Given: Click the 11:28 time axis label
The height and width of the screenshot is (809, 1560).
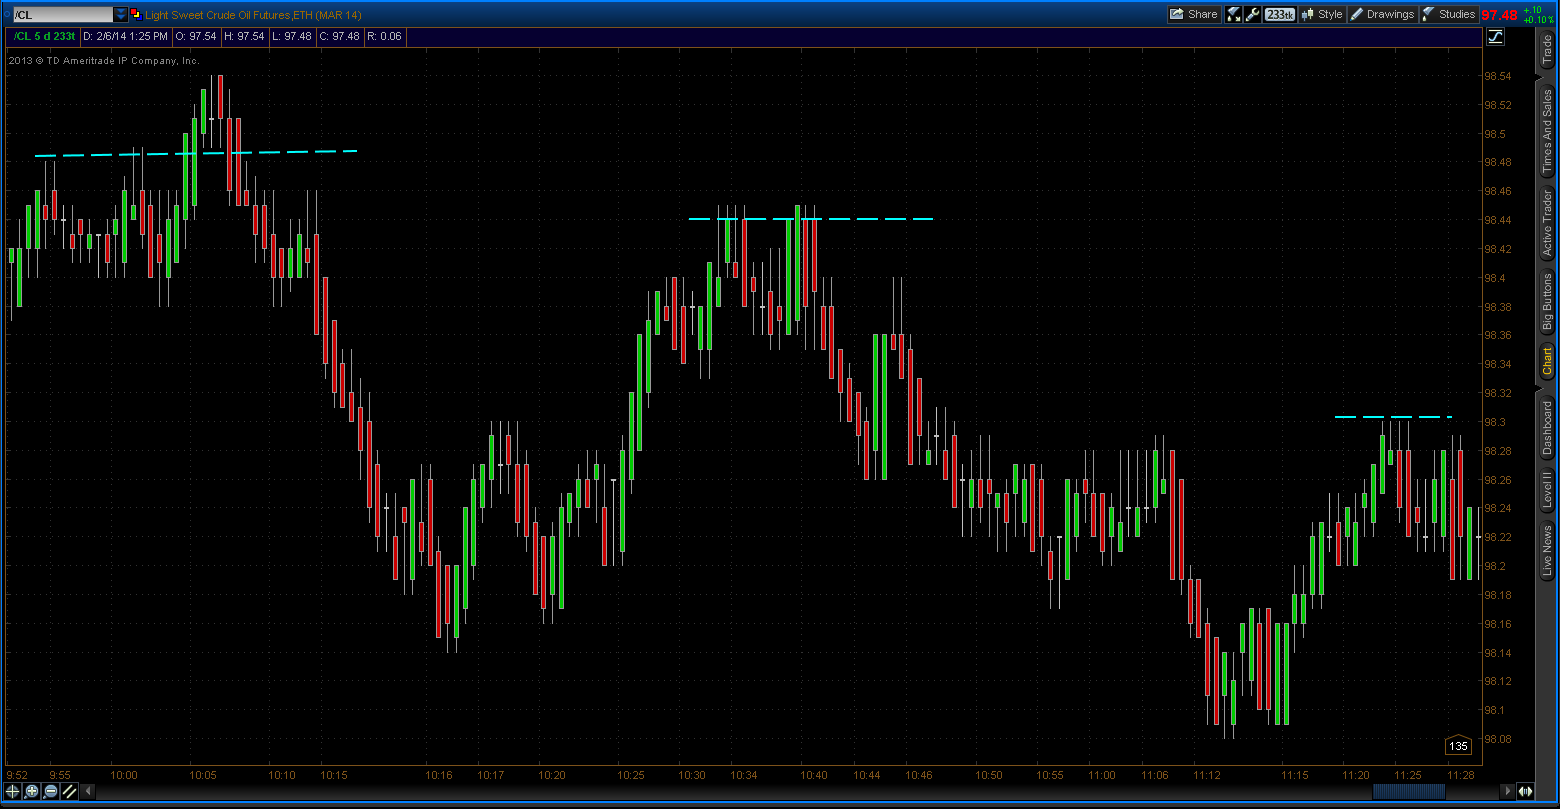Looking at the screenshot, I should click(x=1461, y=775).
